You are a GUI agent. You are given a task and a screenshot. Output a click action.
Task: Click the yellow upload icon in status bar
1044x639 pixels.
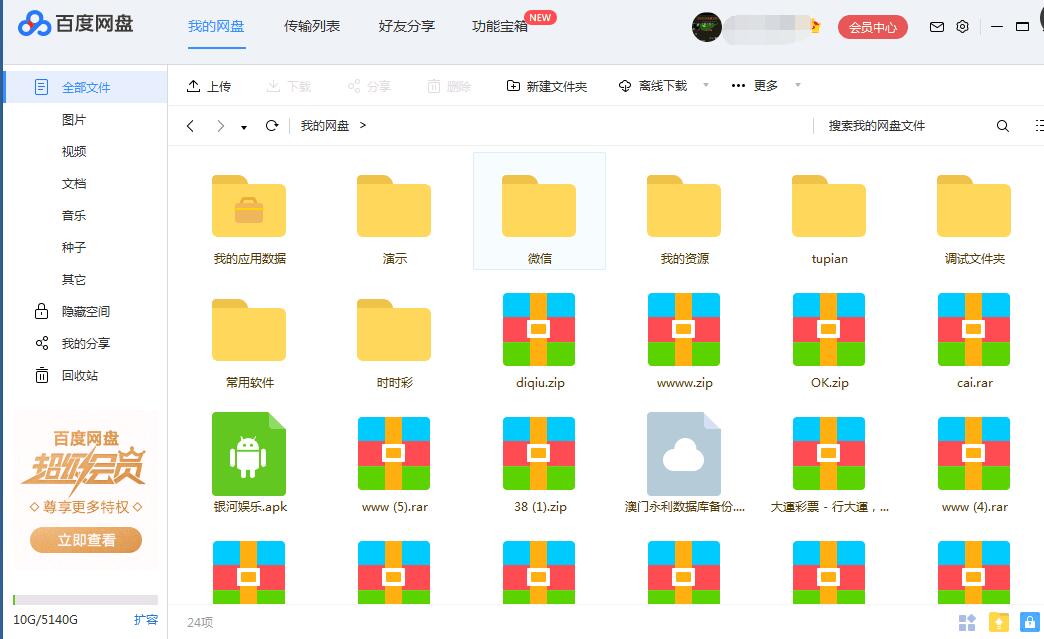(998, 622)
